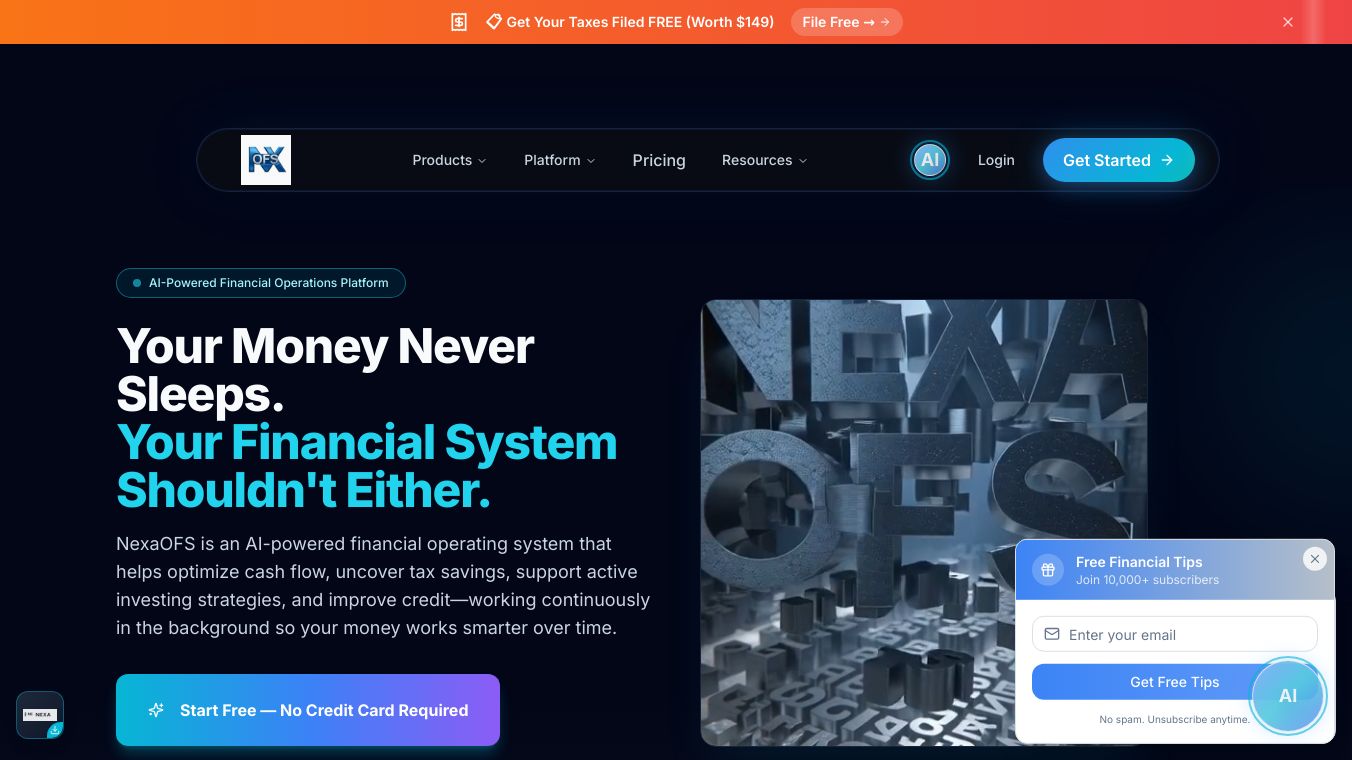The width and height of the screenshot is (1352, 760).
Task: Click the Nexa install app icon
Action: click(40, 715)
